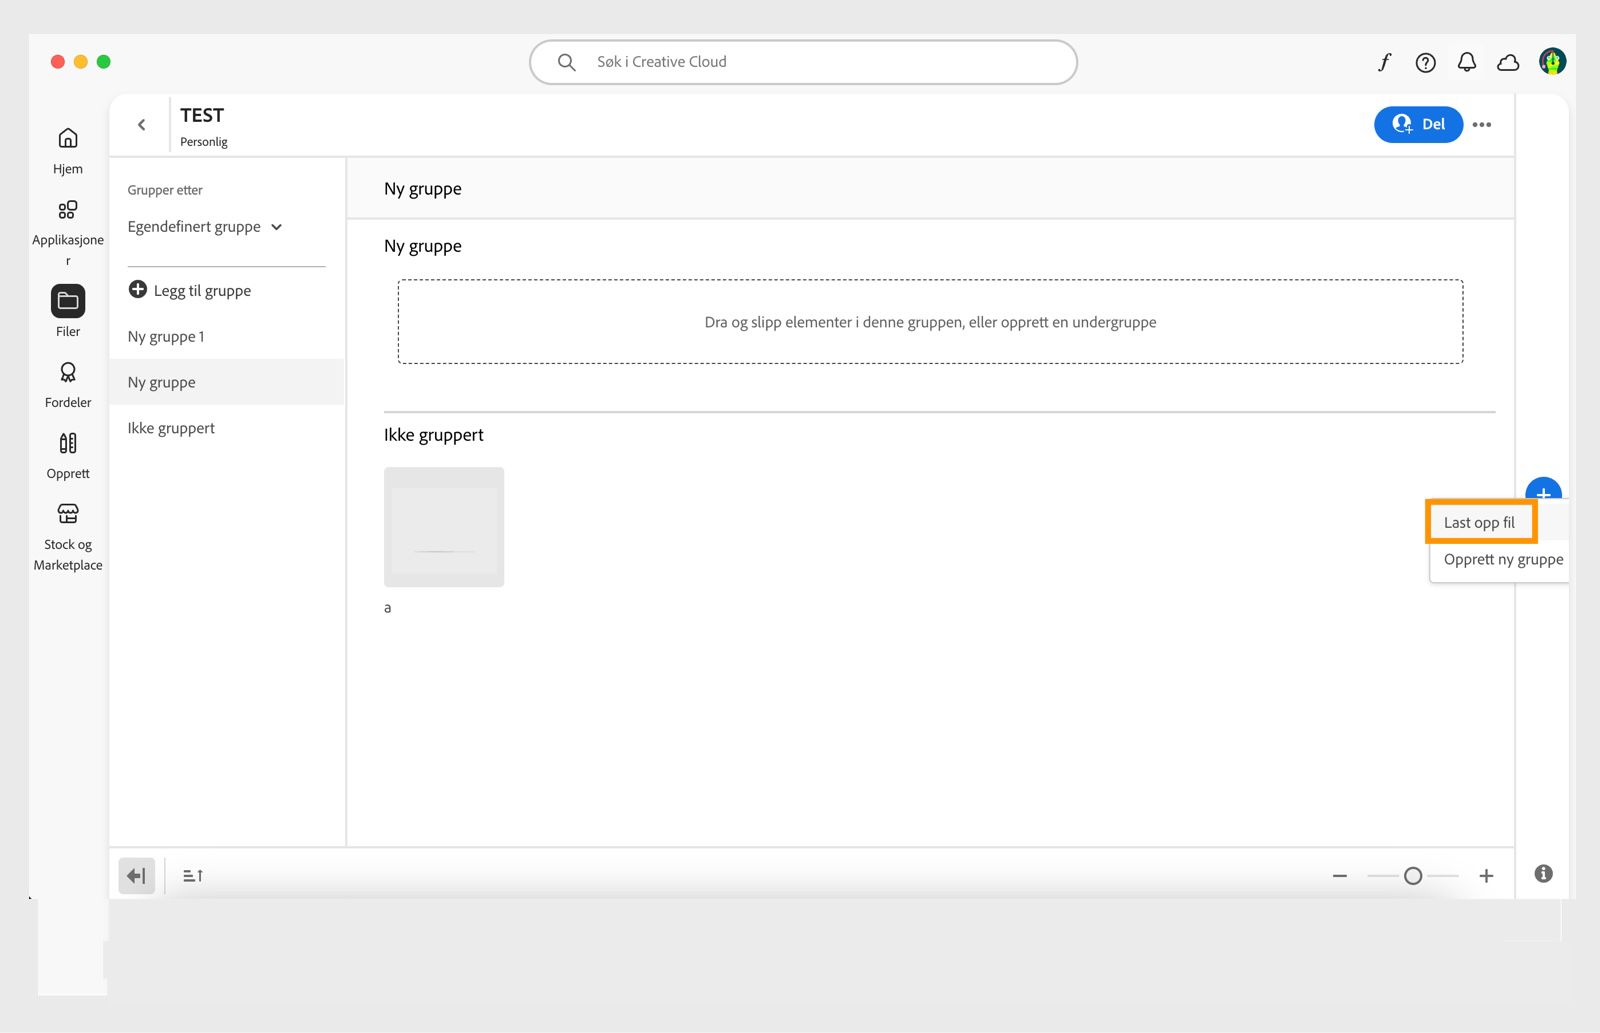
Task: Open the thumbnail of file a
Action: pyautogui.click(x=444, y=527)
